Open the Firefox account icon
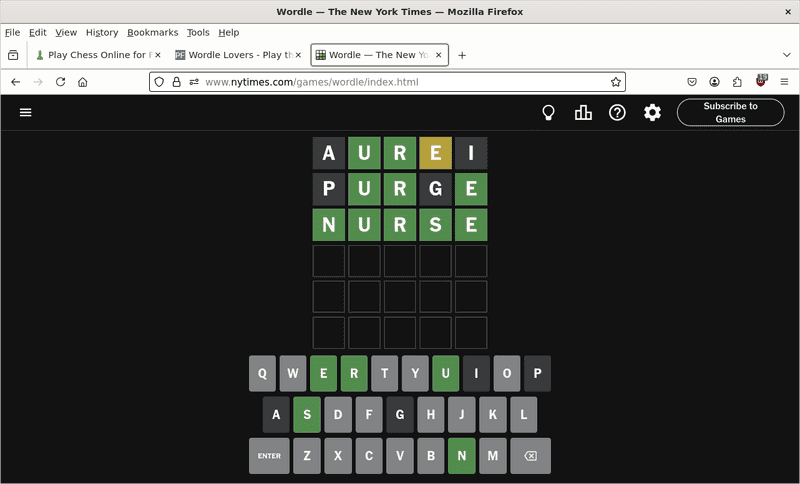Screen dimensions: 800x484 pyautogui.click(x=714, y=82)
